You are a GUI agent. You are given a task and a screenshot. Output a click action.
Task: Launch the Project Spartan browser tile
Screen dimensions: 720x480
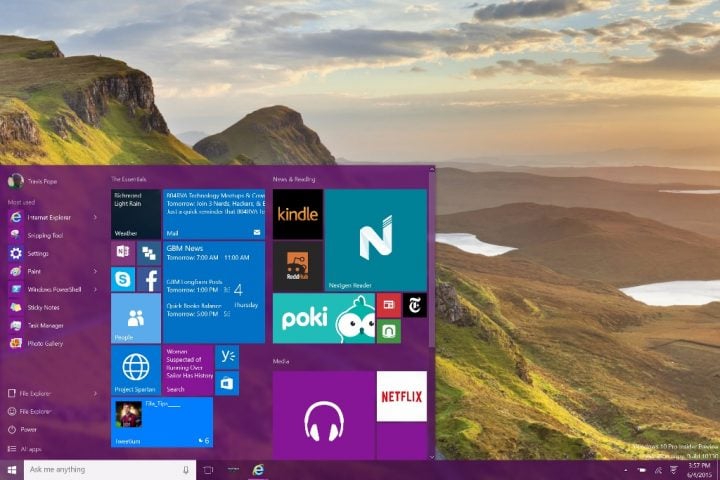coord(136,370)
